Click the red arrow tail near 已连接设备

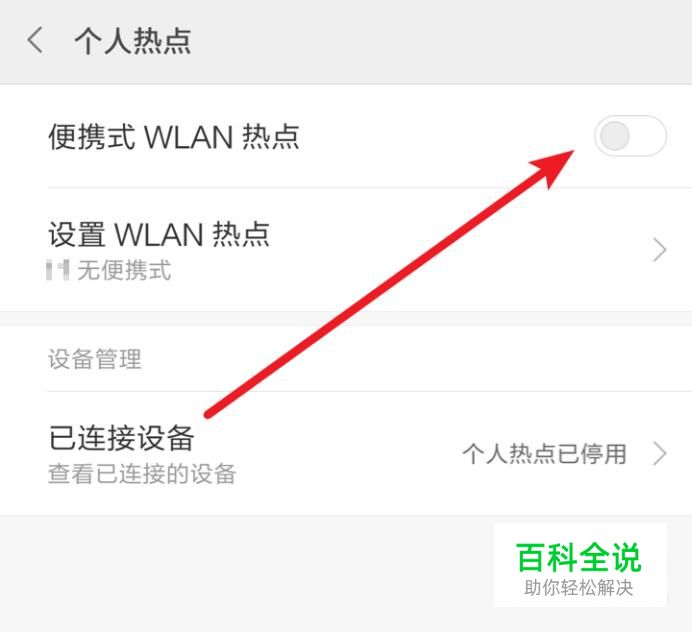[210, 414]
